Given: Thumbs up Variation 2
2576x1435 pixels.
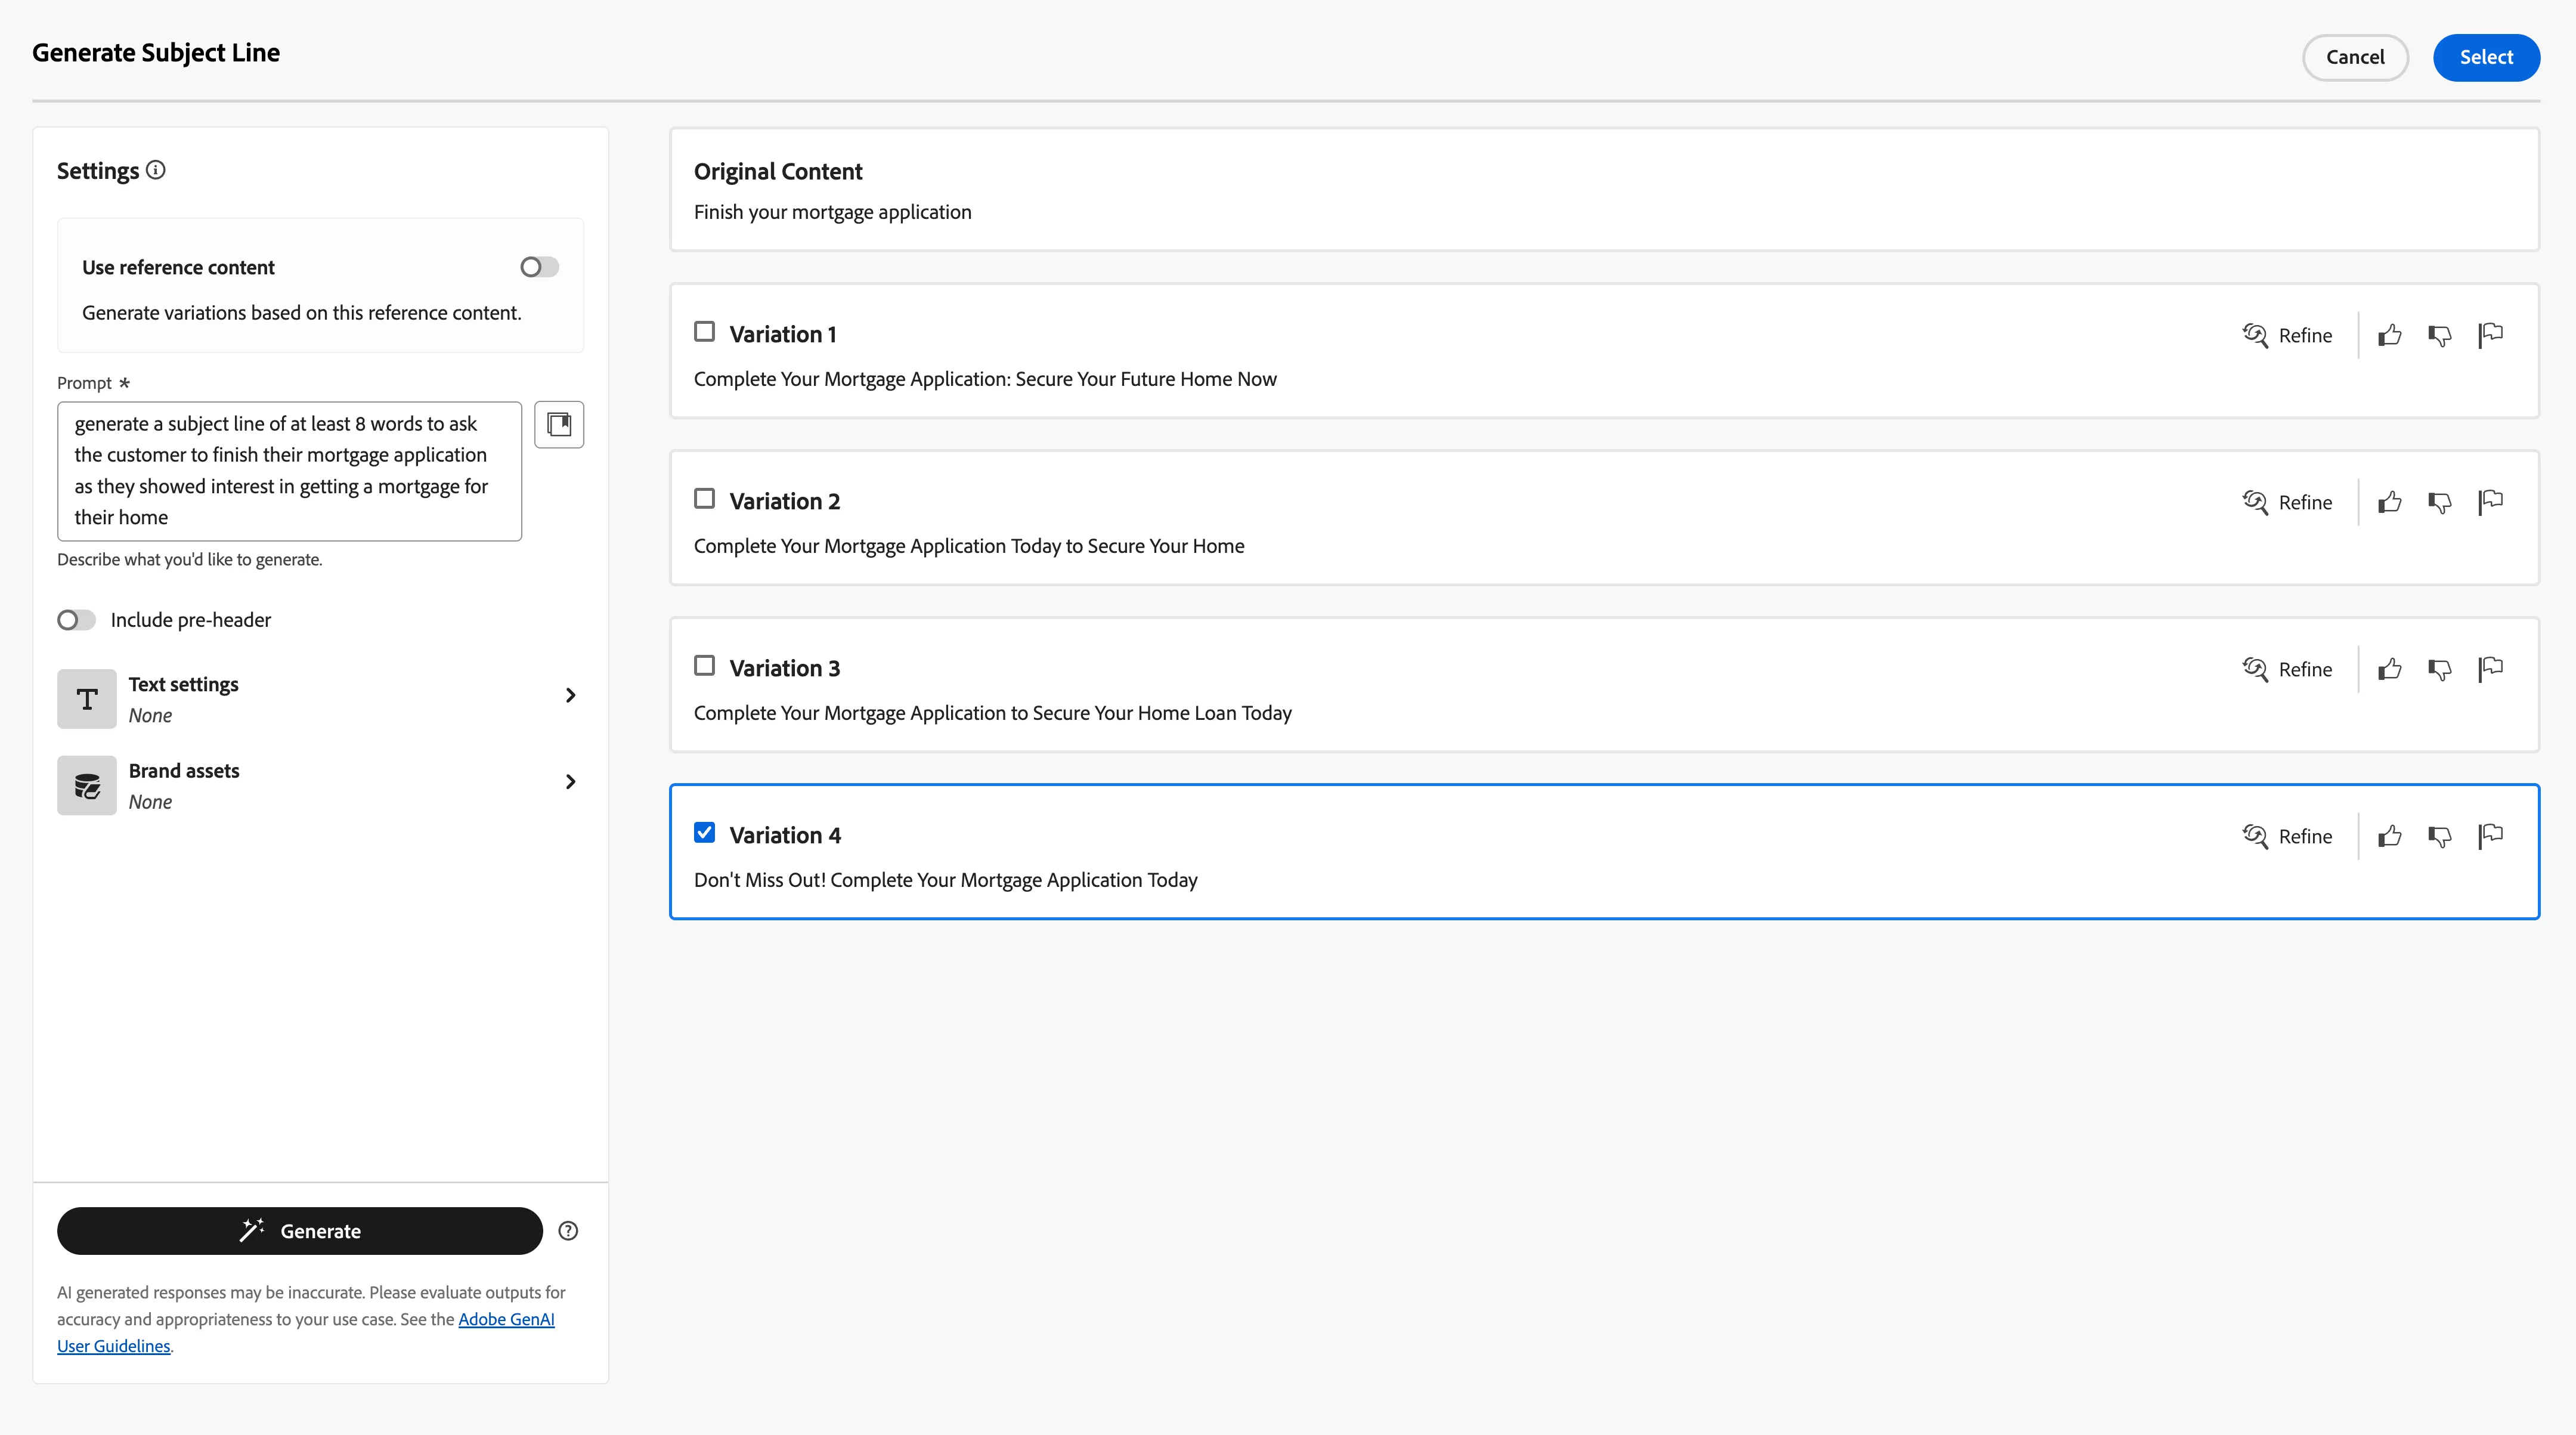Looking at the screenshot, I should tap(2390, 502).
